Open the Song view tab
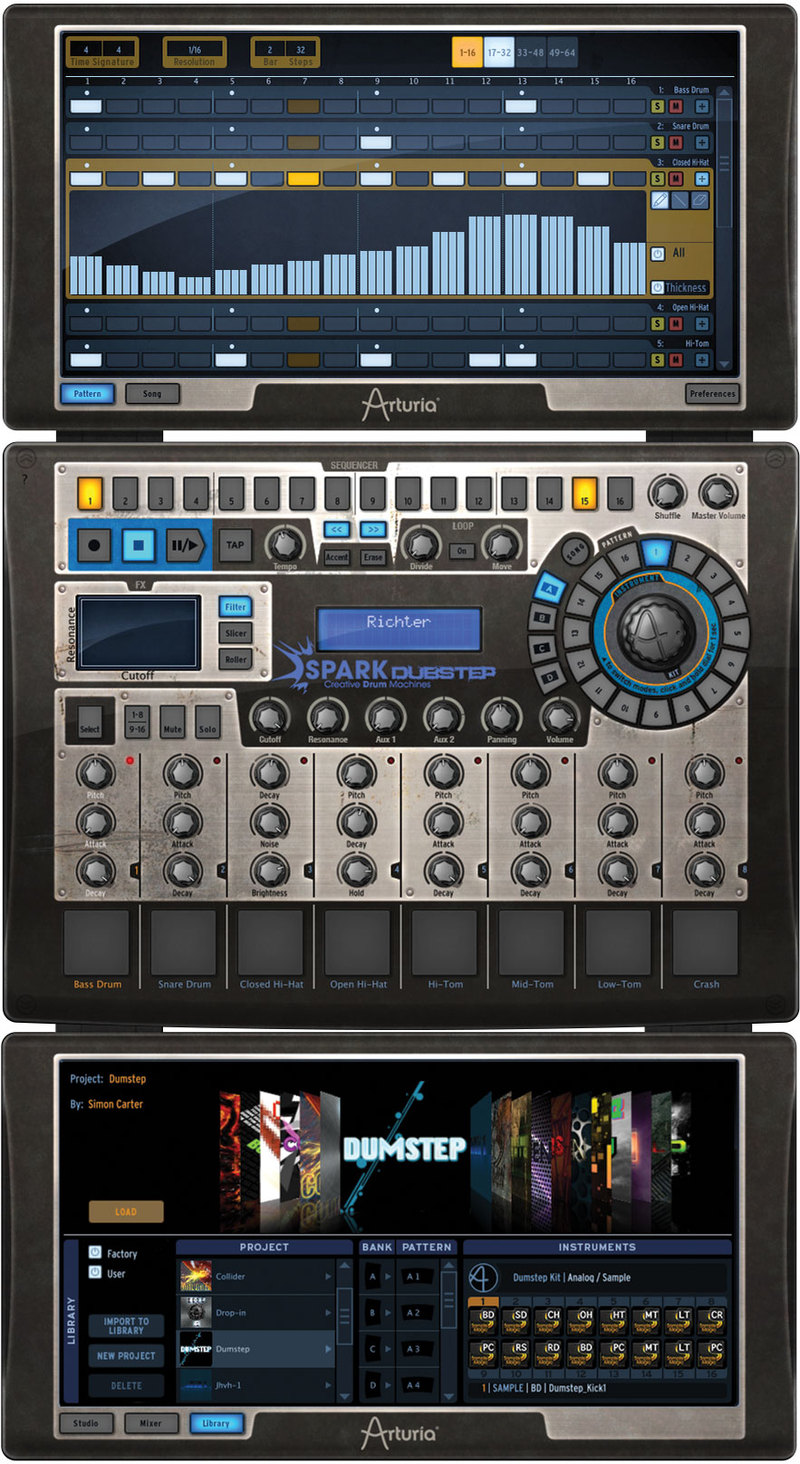 (x=152, y=394)
